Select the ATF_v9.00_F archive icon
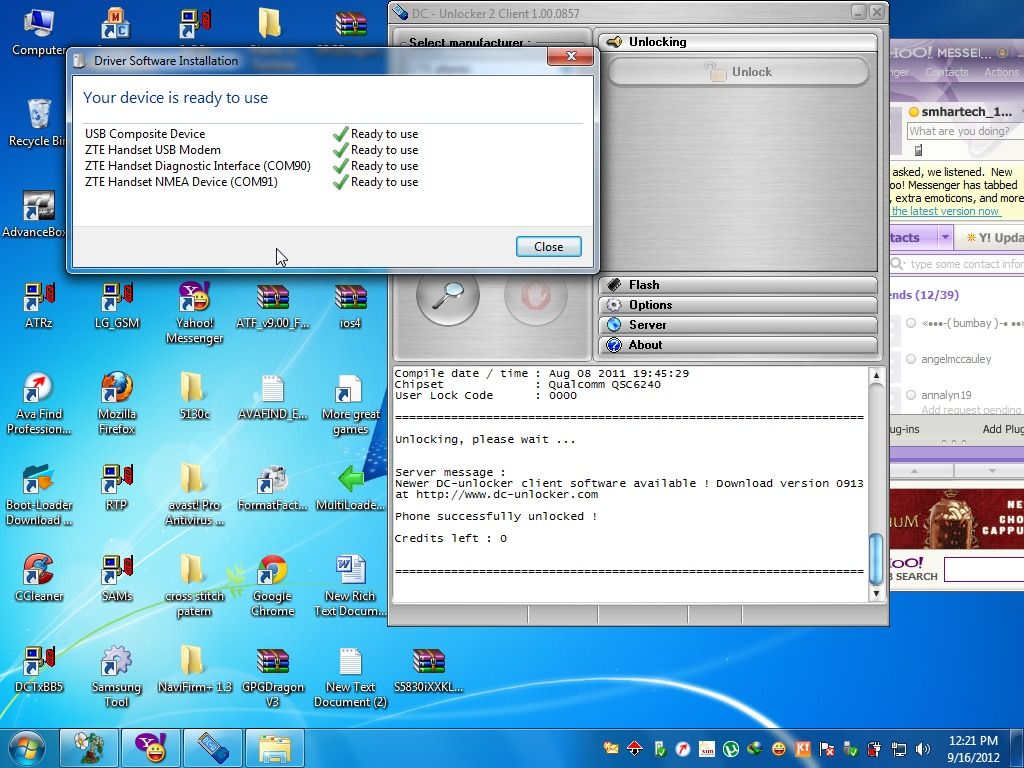Screen dimensions: 1024x768 [272, 305]
